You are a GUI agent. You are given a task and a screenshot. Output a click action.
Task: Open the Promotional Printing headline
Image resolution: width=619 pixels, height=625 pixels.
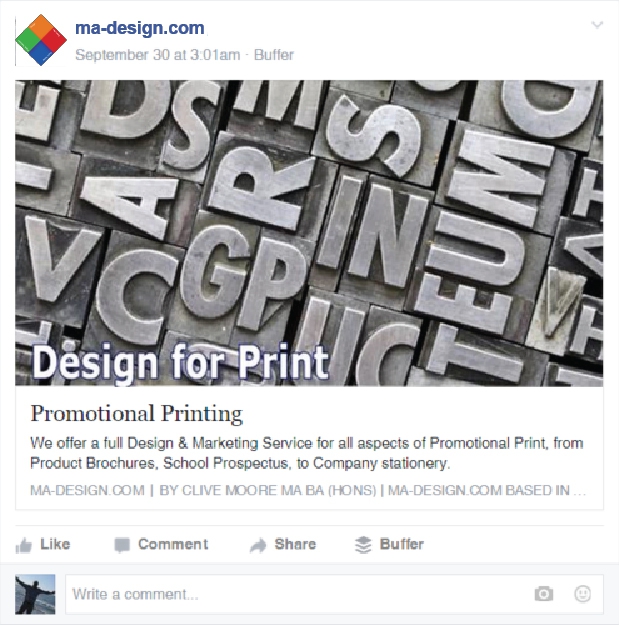point(136,413)
